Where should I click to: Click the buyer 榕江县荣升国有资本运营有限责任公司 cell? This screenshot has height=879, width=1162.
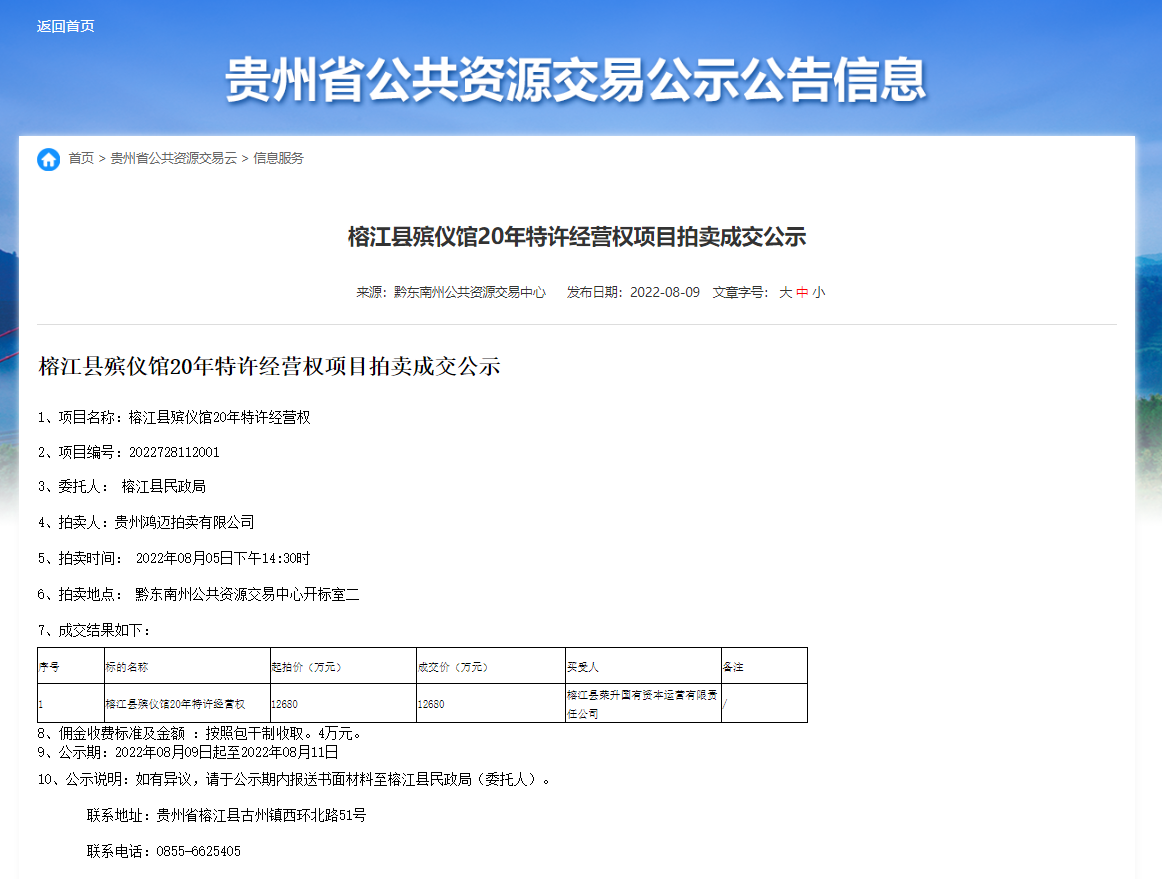pos(640,702)
